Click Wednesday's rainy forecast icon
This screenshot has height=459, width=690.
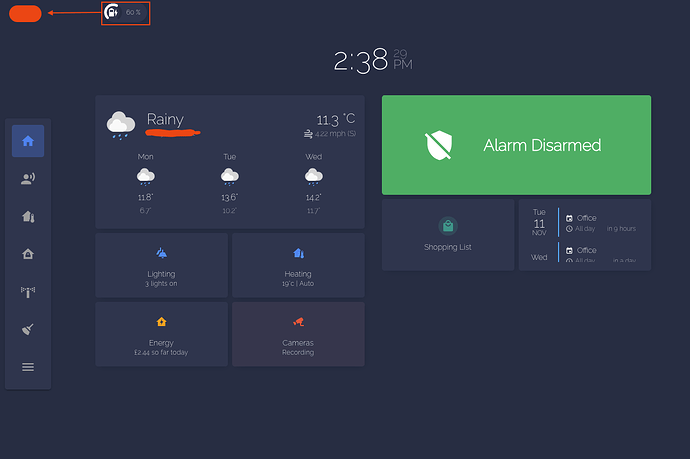(x=314, y=176)
